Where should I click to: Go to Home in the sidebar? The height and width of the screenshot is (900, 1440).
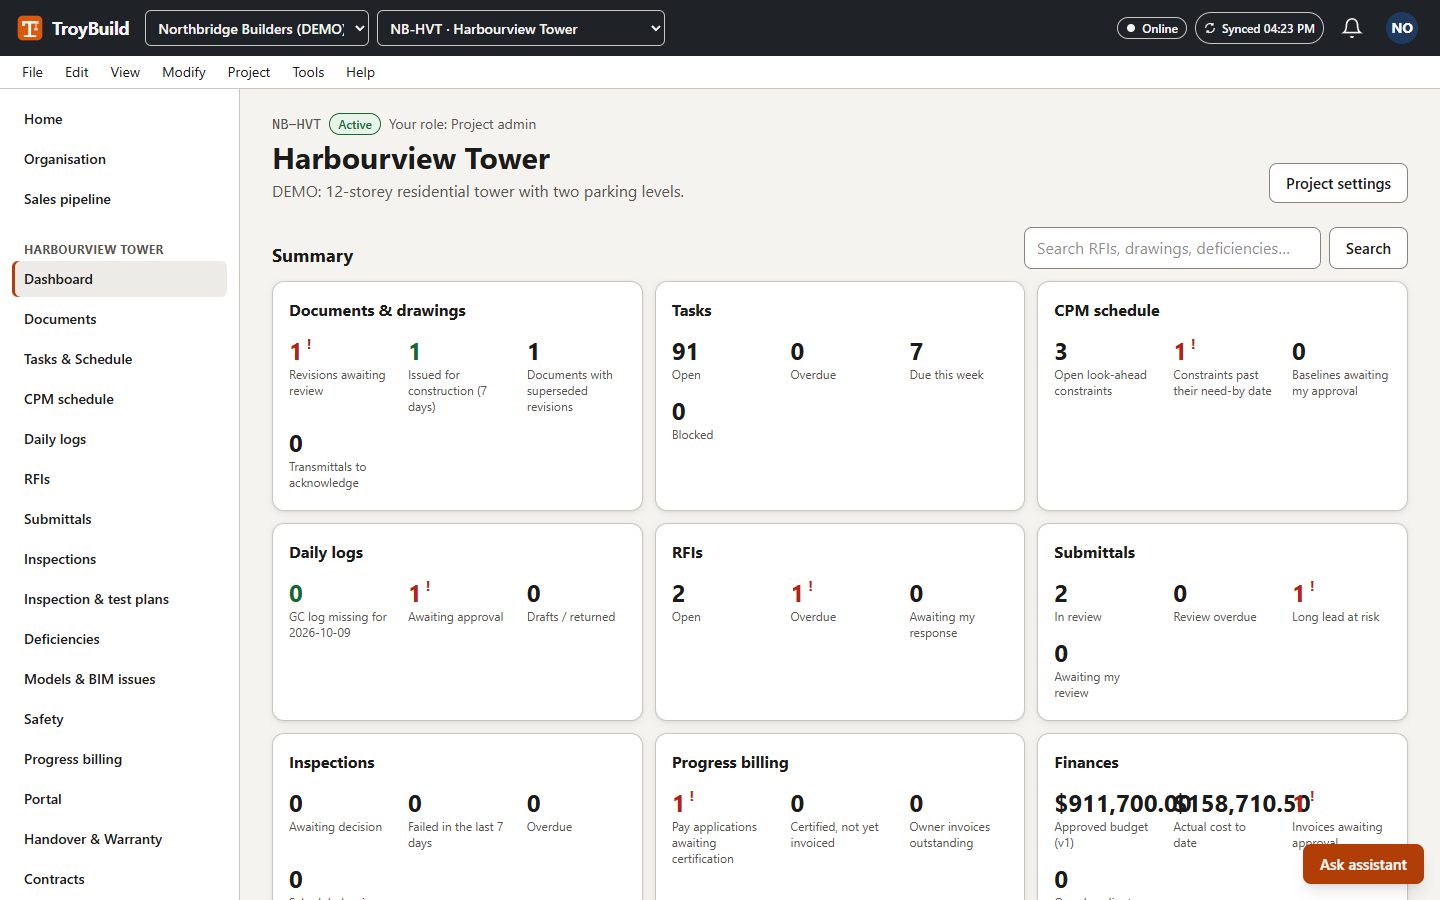click(x=120, y=119)
